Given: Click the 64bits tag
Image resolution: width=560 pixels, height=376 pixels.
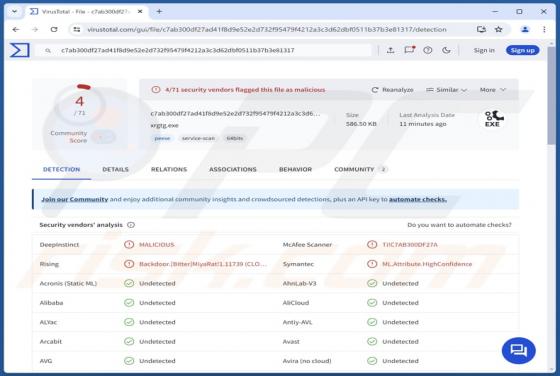Looking at the screenshot, I should pyautogui.click(x=235, y=138).
